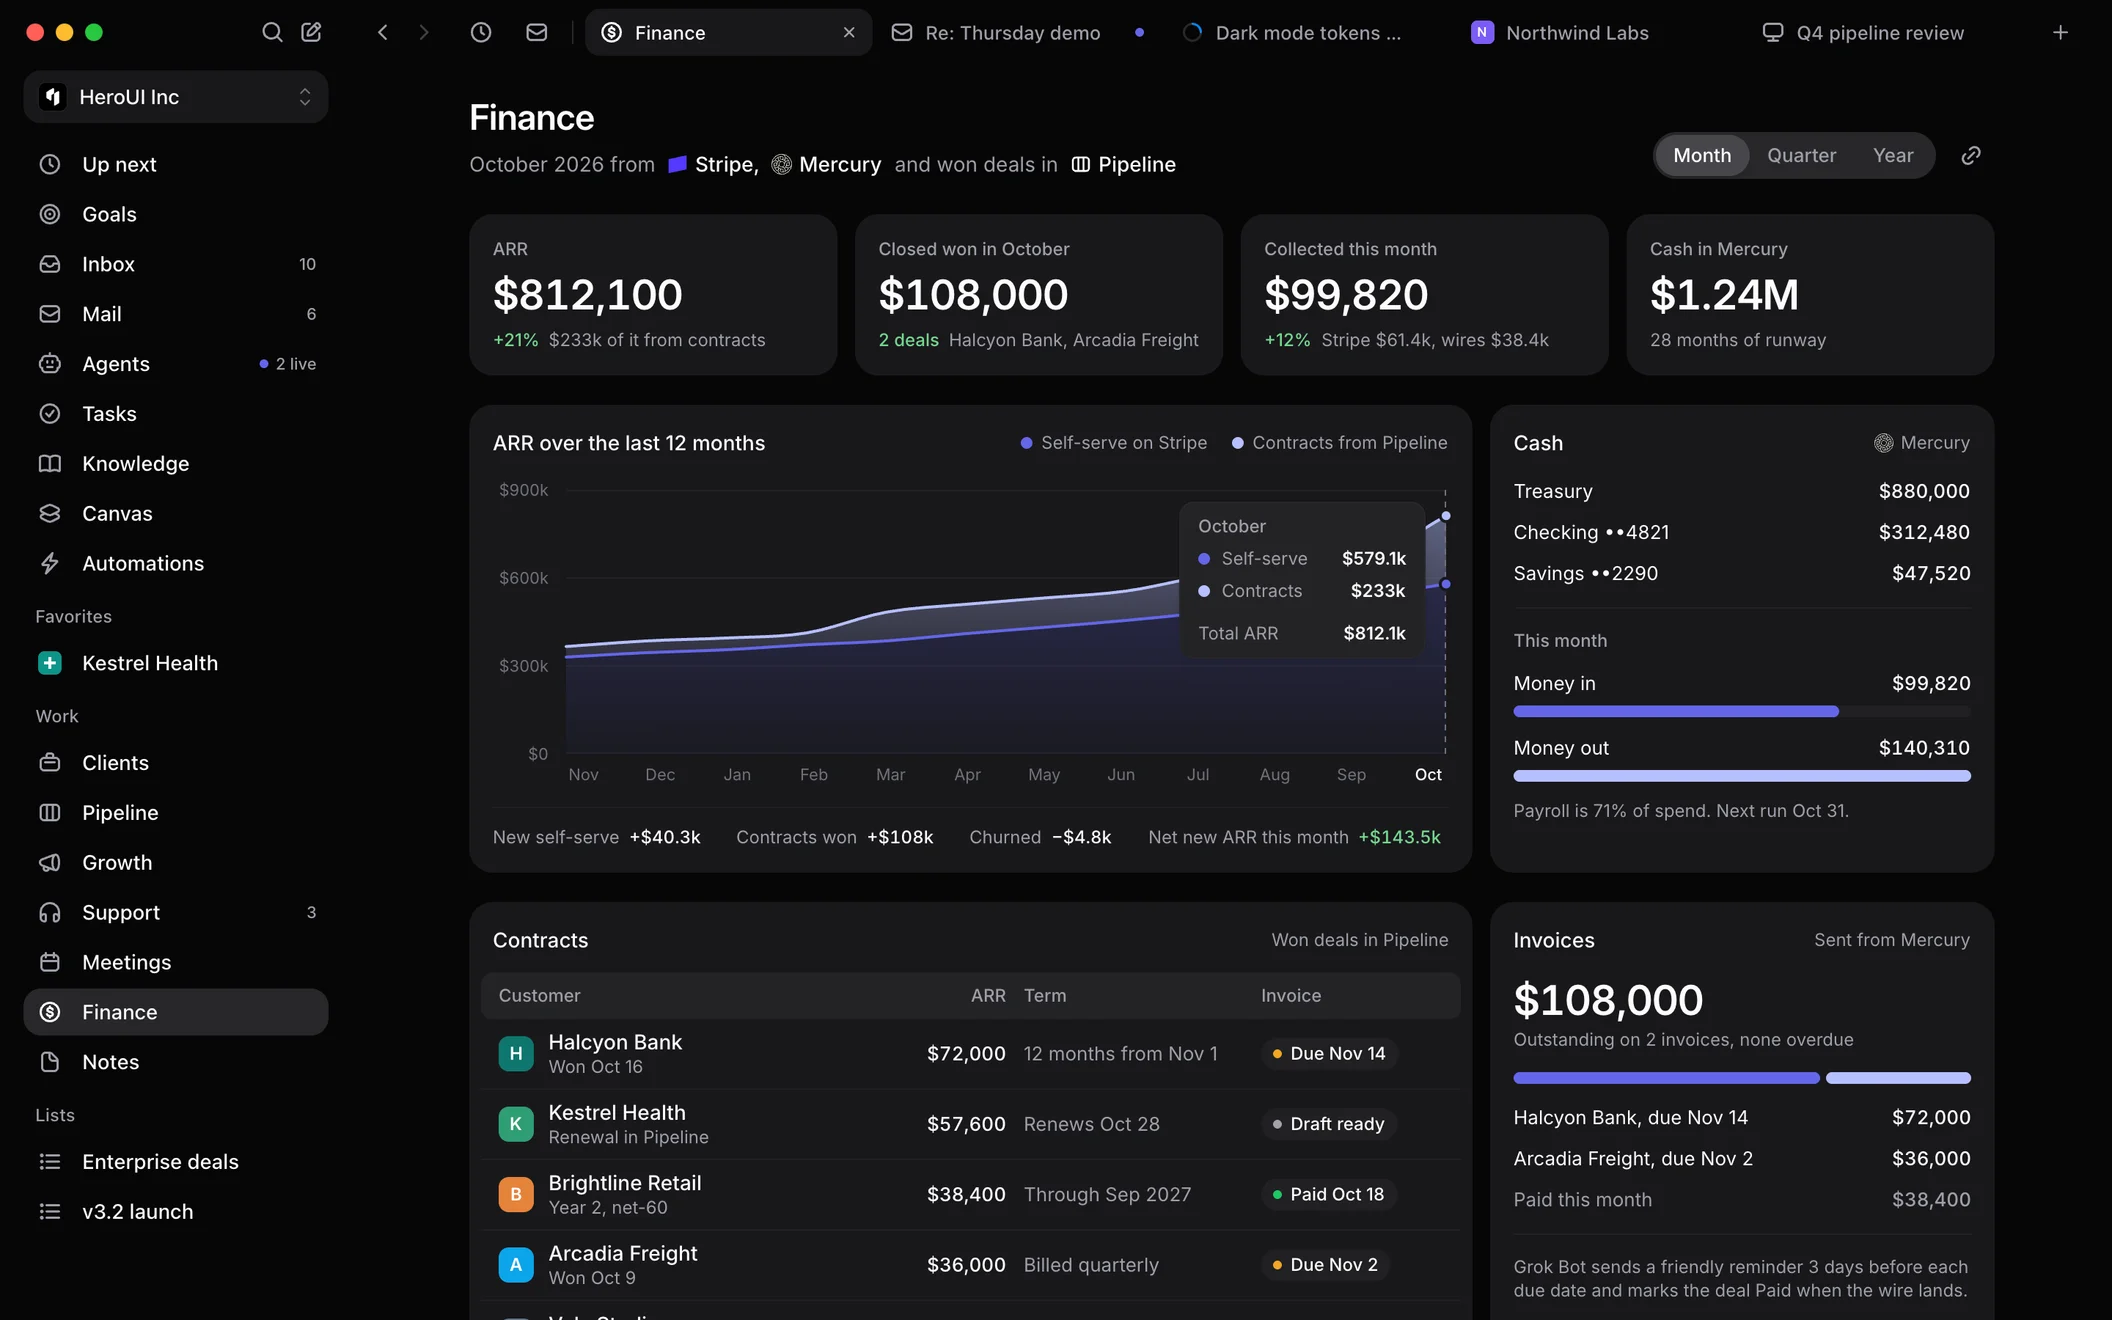
Task: Click the Money out progress bar
Action: pos(1742,776)
